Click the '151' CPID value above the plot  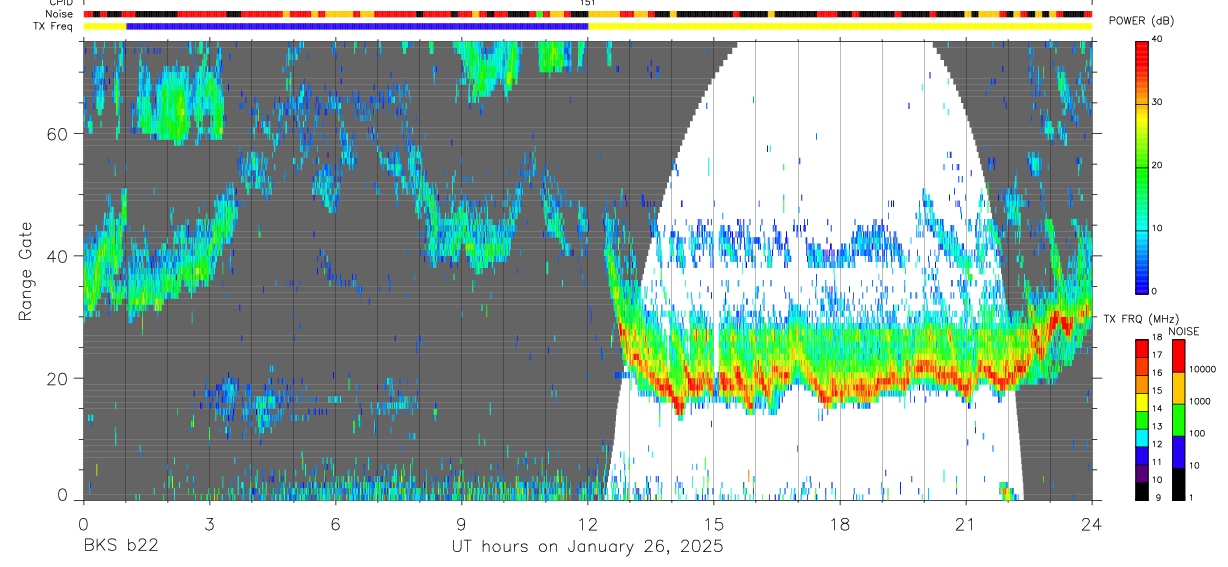588,4
